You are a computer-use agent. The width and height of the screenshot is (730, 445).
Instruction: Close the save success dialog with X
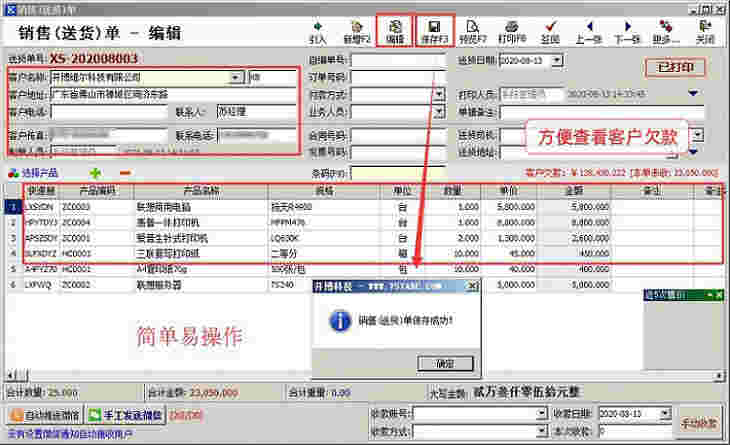pyautogui.click(x=473, y=286)
